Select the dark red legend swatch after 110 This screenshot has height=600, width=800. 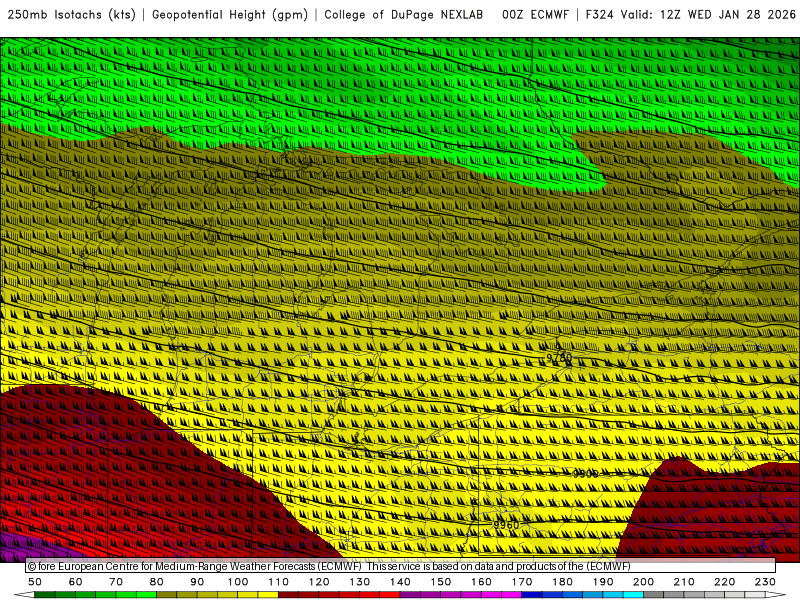click(x=289, y=595)
